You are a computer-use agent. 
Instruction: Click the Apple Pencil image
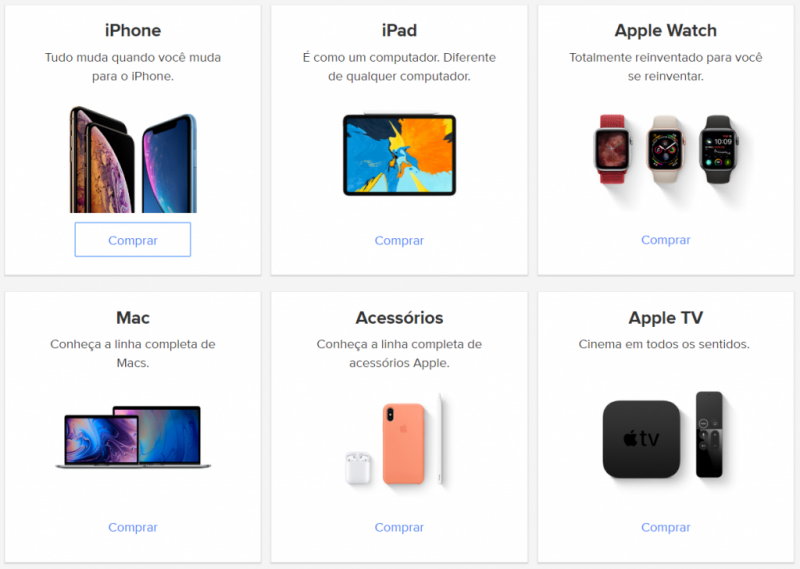pyautogui.click(x=440, y=439)
